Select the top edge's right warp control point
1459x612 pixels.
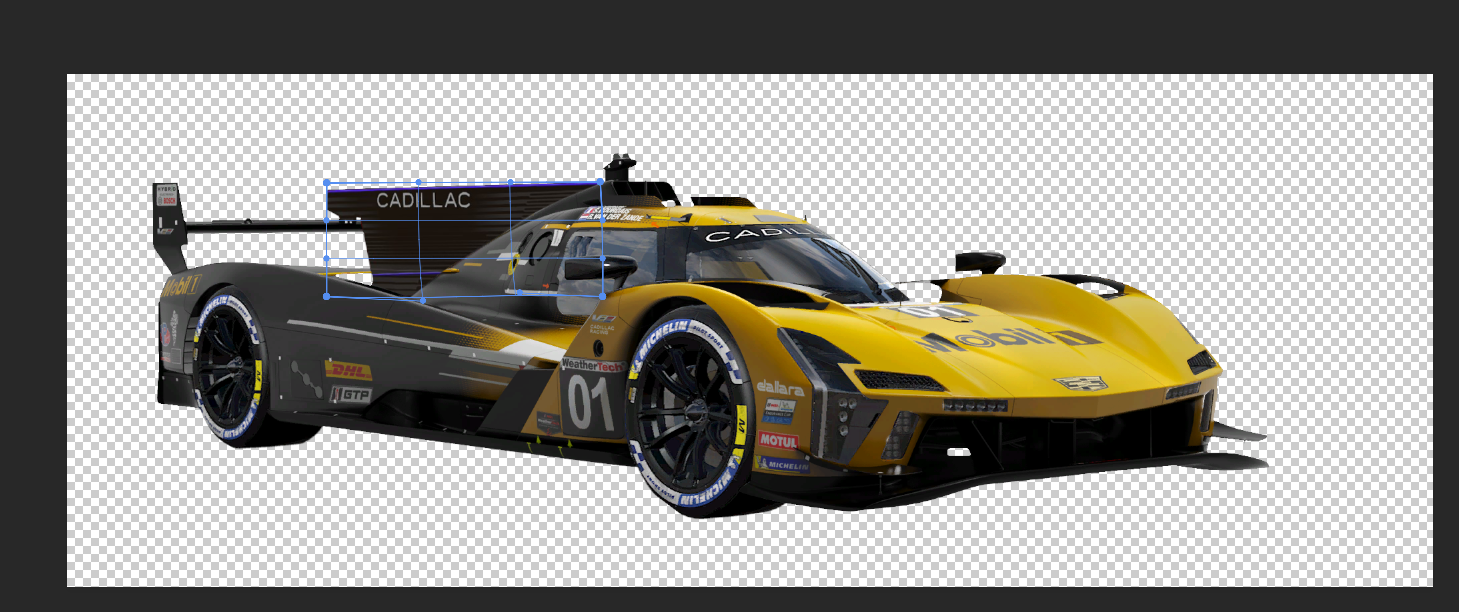point(511,183)
